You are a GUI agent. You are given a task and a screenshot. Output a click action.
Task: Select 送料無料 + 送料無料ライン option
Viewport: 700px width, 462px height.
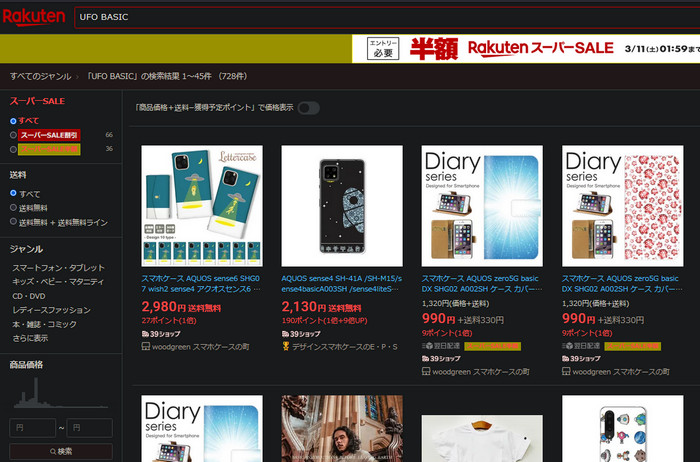pyautogui.click(x=13, y=222)
